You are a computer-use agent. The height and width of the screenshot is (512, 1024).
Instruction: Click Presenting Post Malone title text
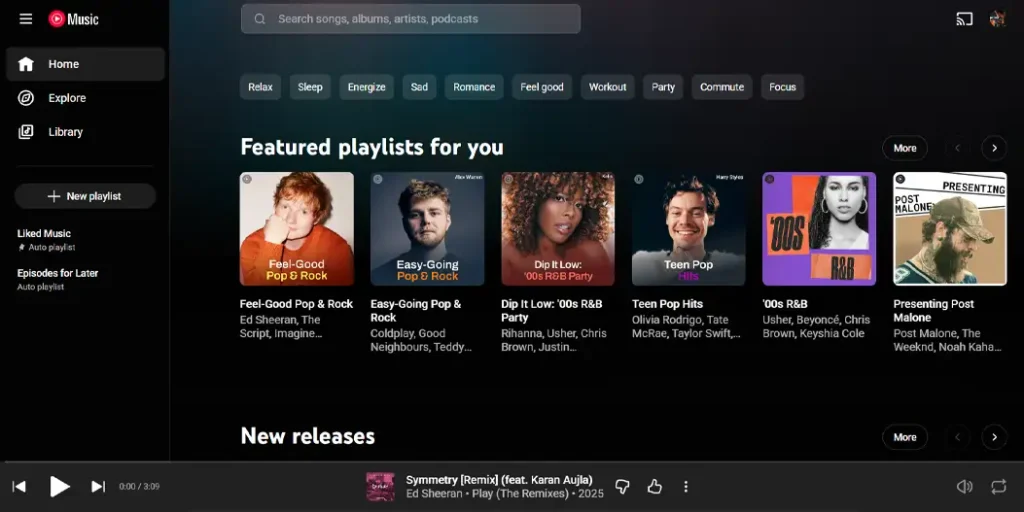(933, 311)
